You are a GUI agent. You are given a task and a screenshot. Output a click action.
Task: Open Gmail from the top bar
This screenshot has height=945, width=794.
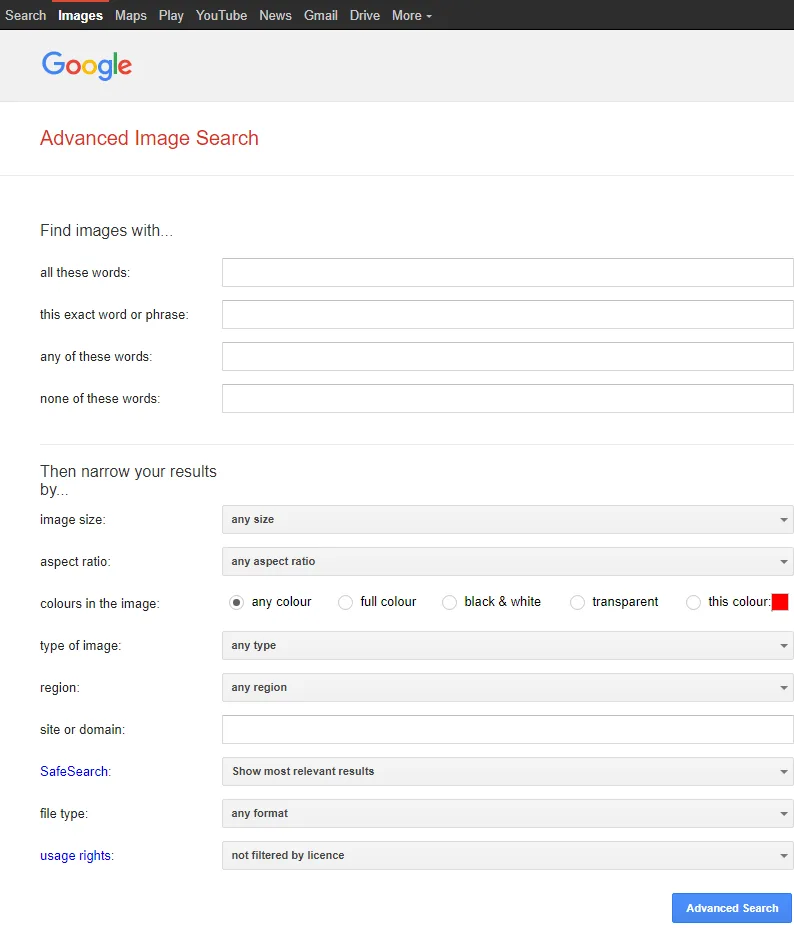[320, 15]
